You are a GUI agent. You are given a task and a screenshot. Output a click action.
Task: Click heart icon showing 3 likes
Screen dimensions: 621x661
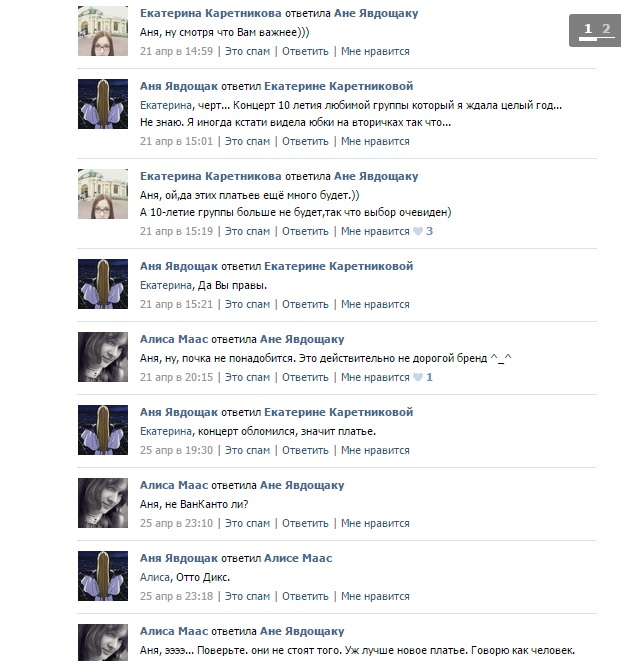[418, 231]
